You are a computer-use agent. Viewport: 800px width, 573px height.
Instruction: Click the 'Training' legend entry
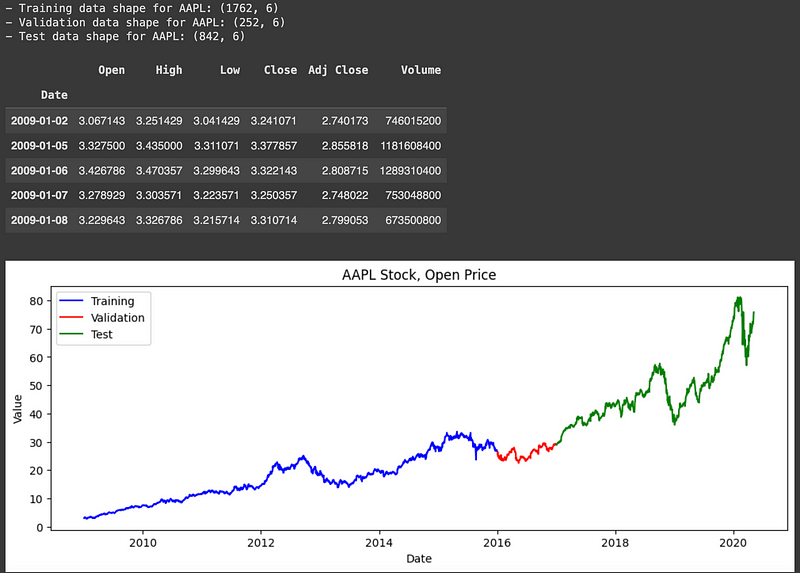(113, 301)
